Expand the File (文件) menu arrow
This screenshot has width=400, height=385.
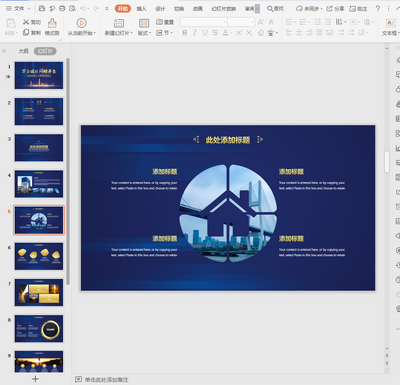(29, 8)
